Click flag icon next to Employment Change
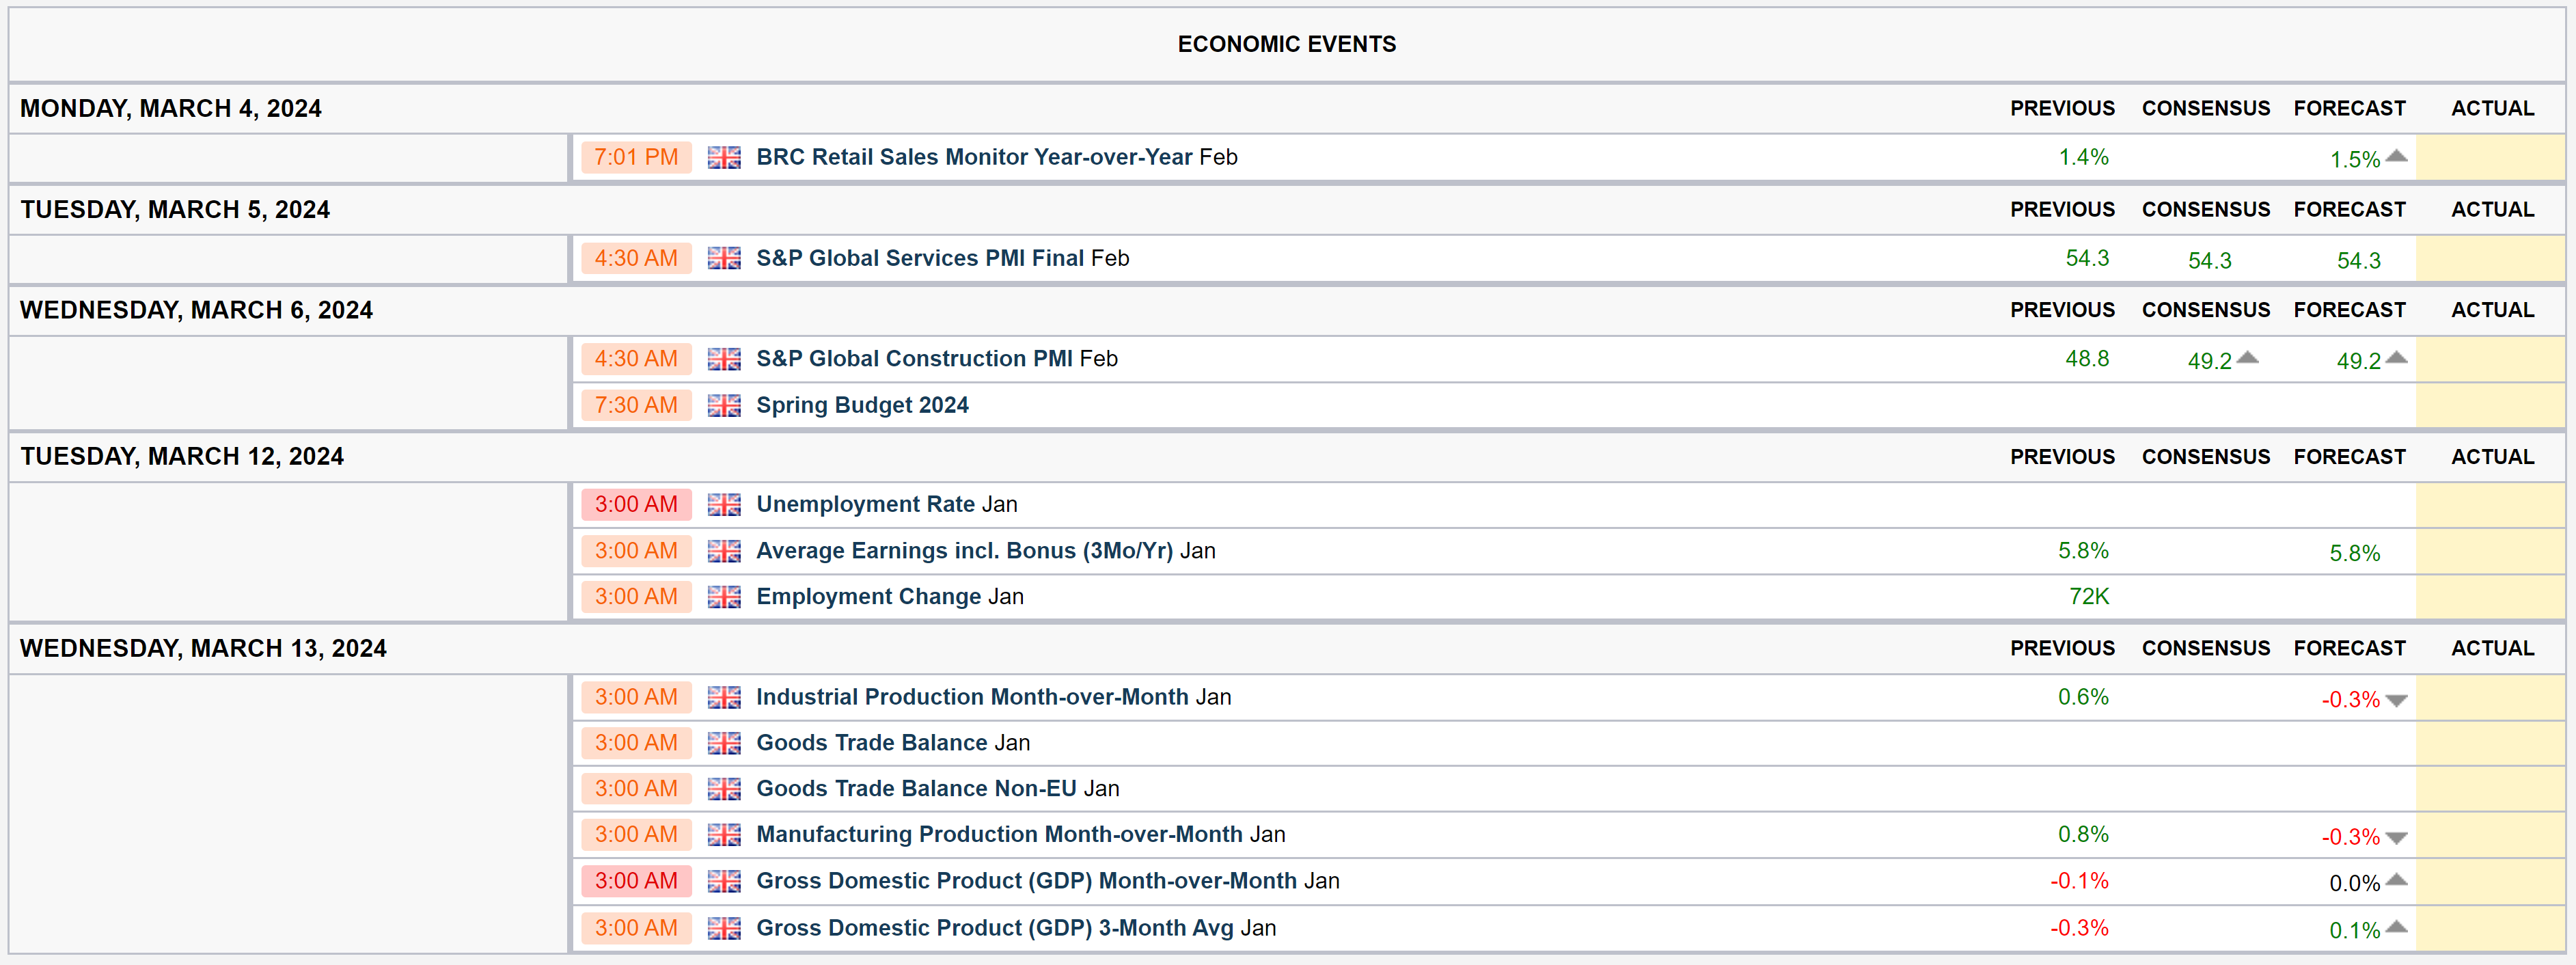 pos(724,597)
